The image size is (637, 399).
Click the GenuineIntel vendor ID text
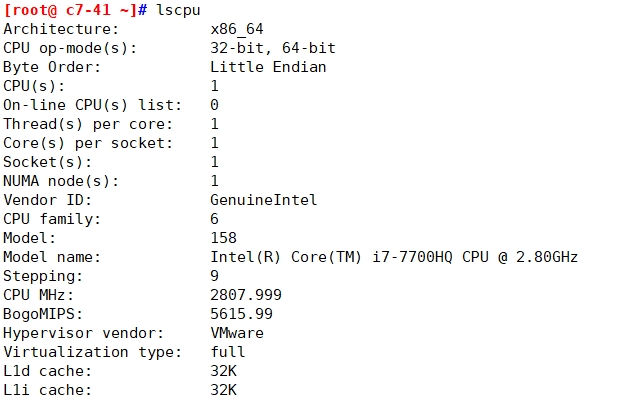pyautogui.click(x=264, y=200)
